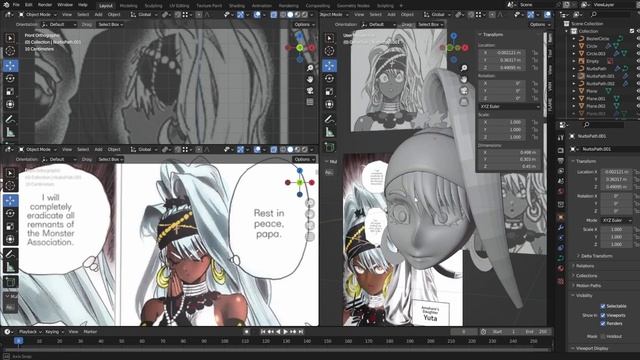Choose Select Box tool in 3D head viewport
Screen dimensions: 640x360
pyautogui.click(x=329, y=38)
